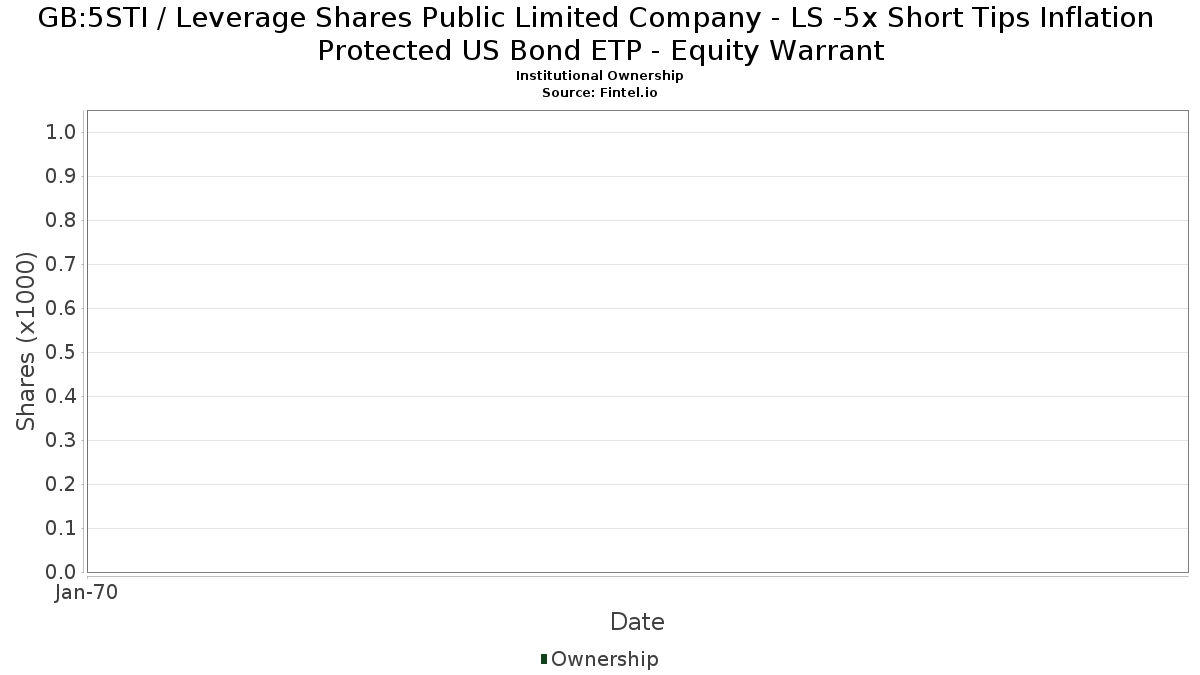Click the 0.2 y-axis tick label
1200x675 pixels.
click(61, 485)
